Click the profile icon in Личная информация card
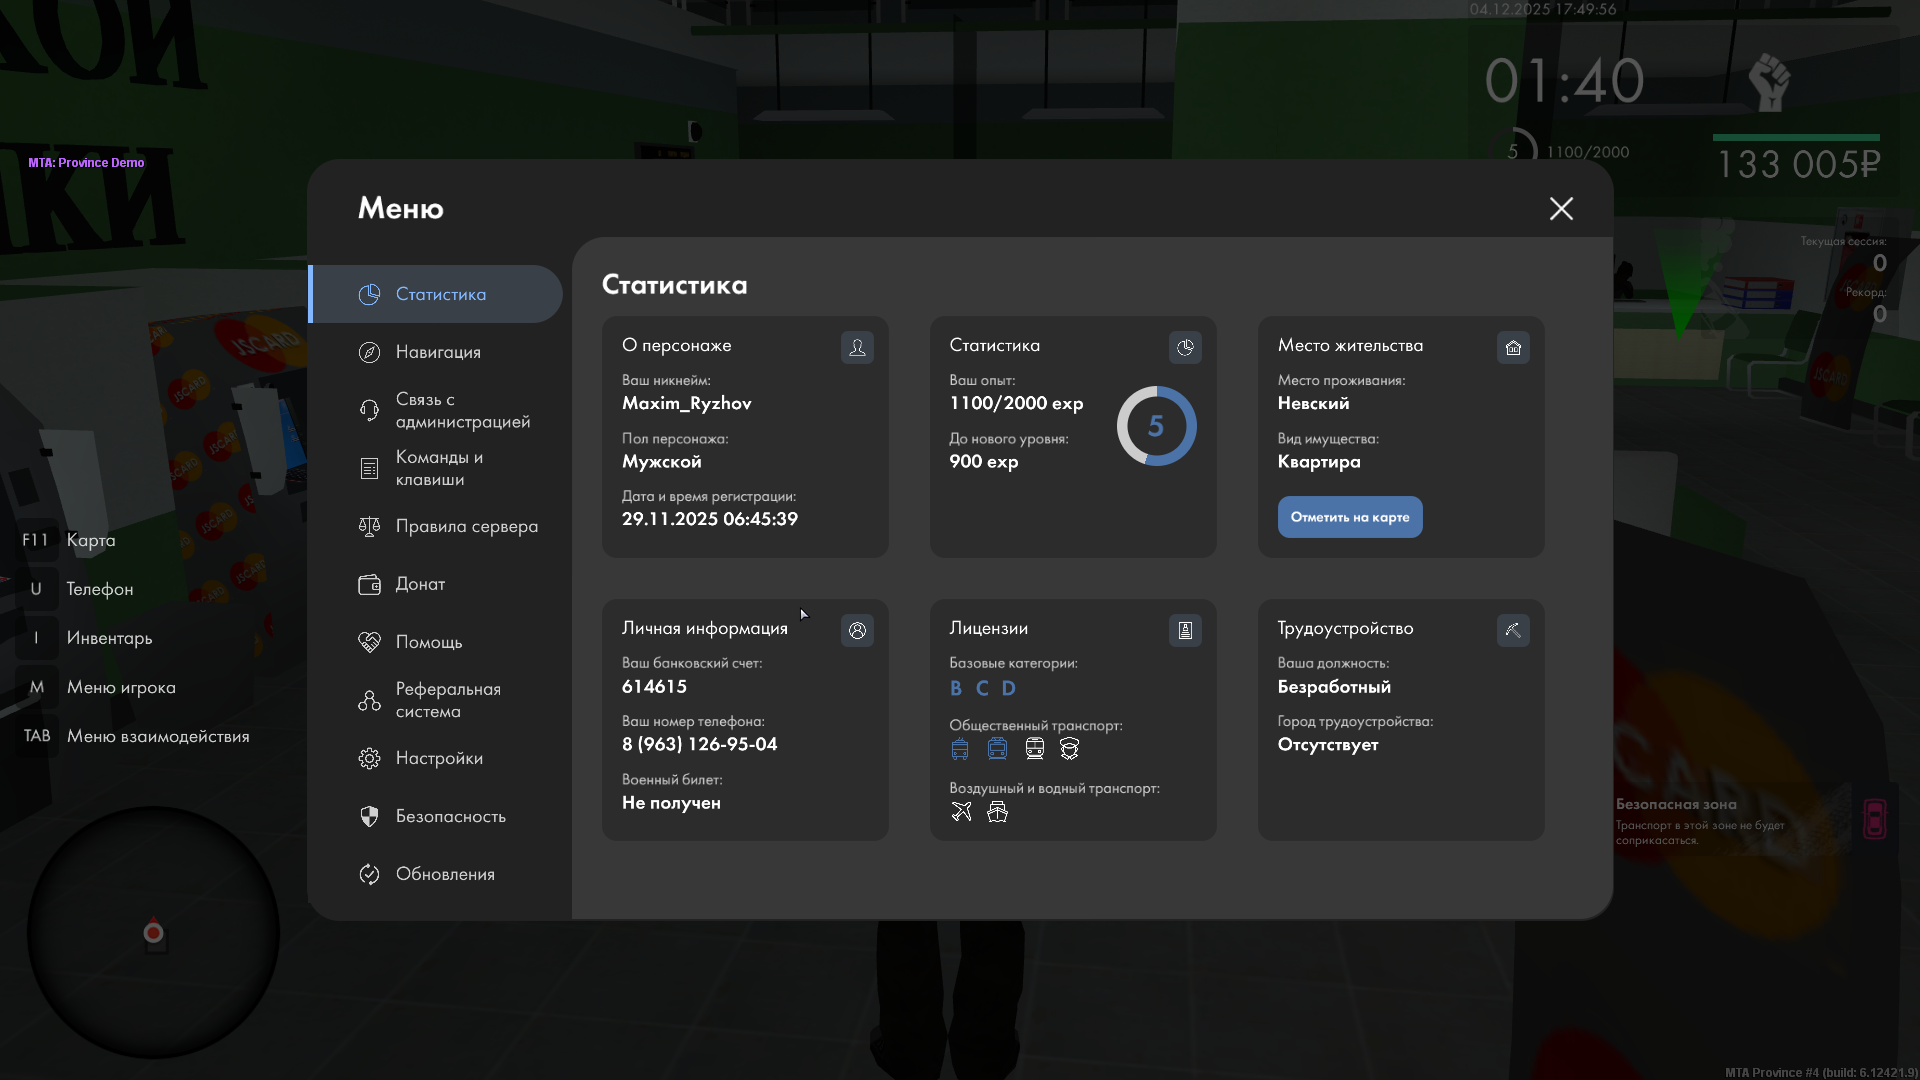 (857, 630)
